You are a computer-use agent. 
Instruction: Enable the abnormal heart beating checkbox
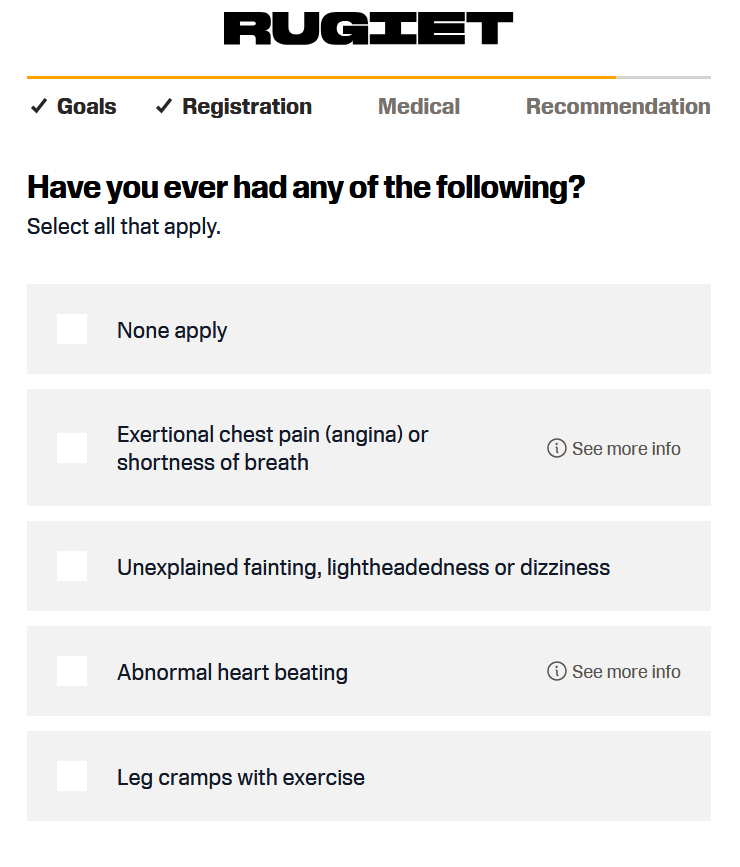[x=72, y=671]
